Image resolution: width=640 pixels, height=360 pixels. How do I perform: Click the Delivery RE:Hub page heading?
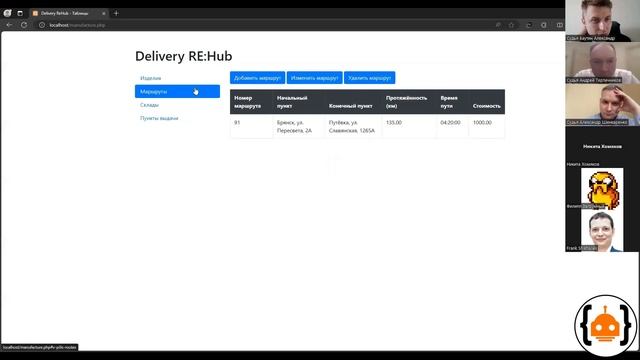[184, 56]
